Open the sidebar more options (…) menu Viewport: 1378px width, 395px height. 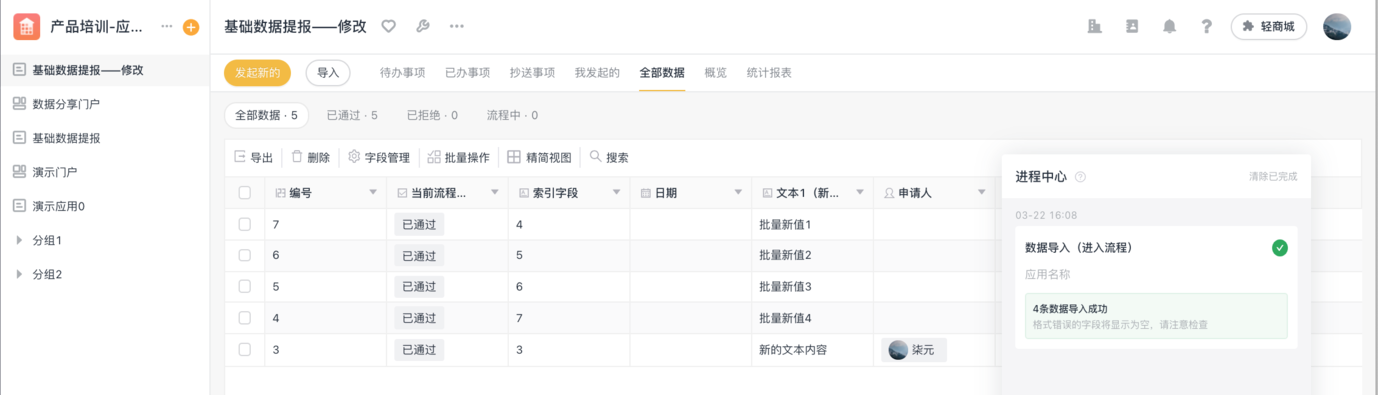[167, 27]
